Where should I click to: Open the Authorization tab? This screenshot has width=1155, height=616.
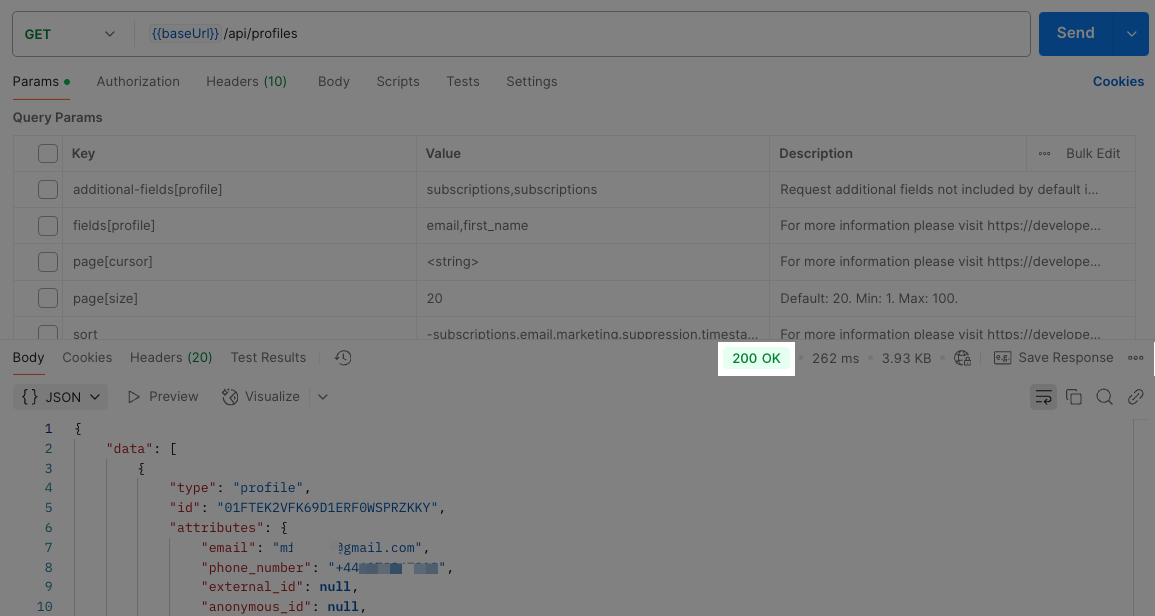pos(138,81)
